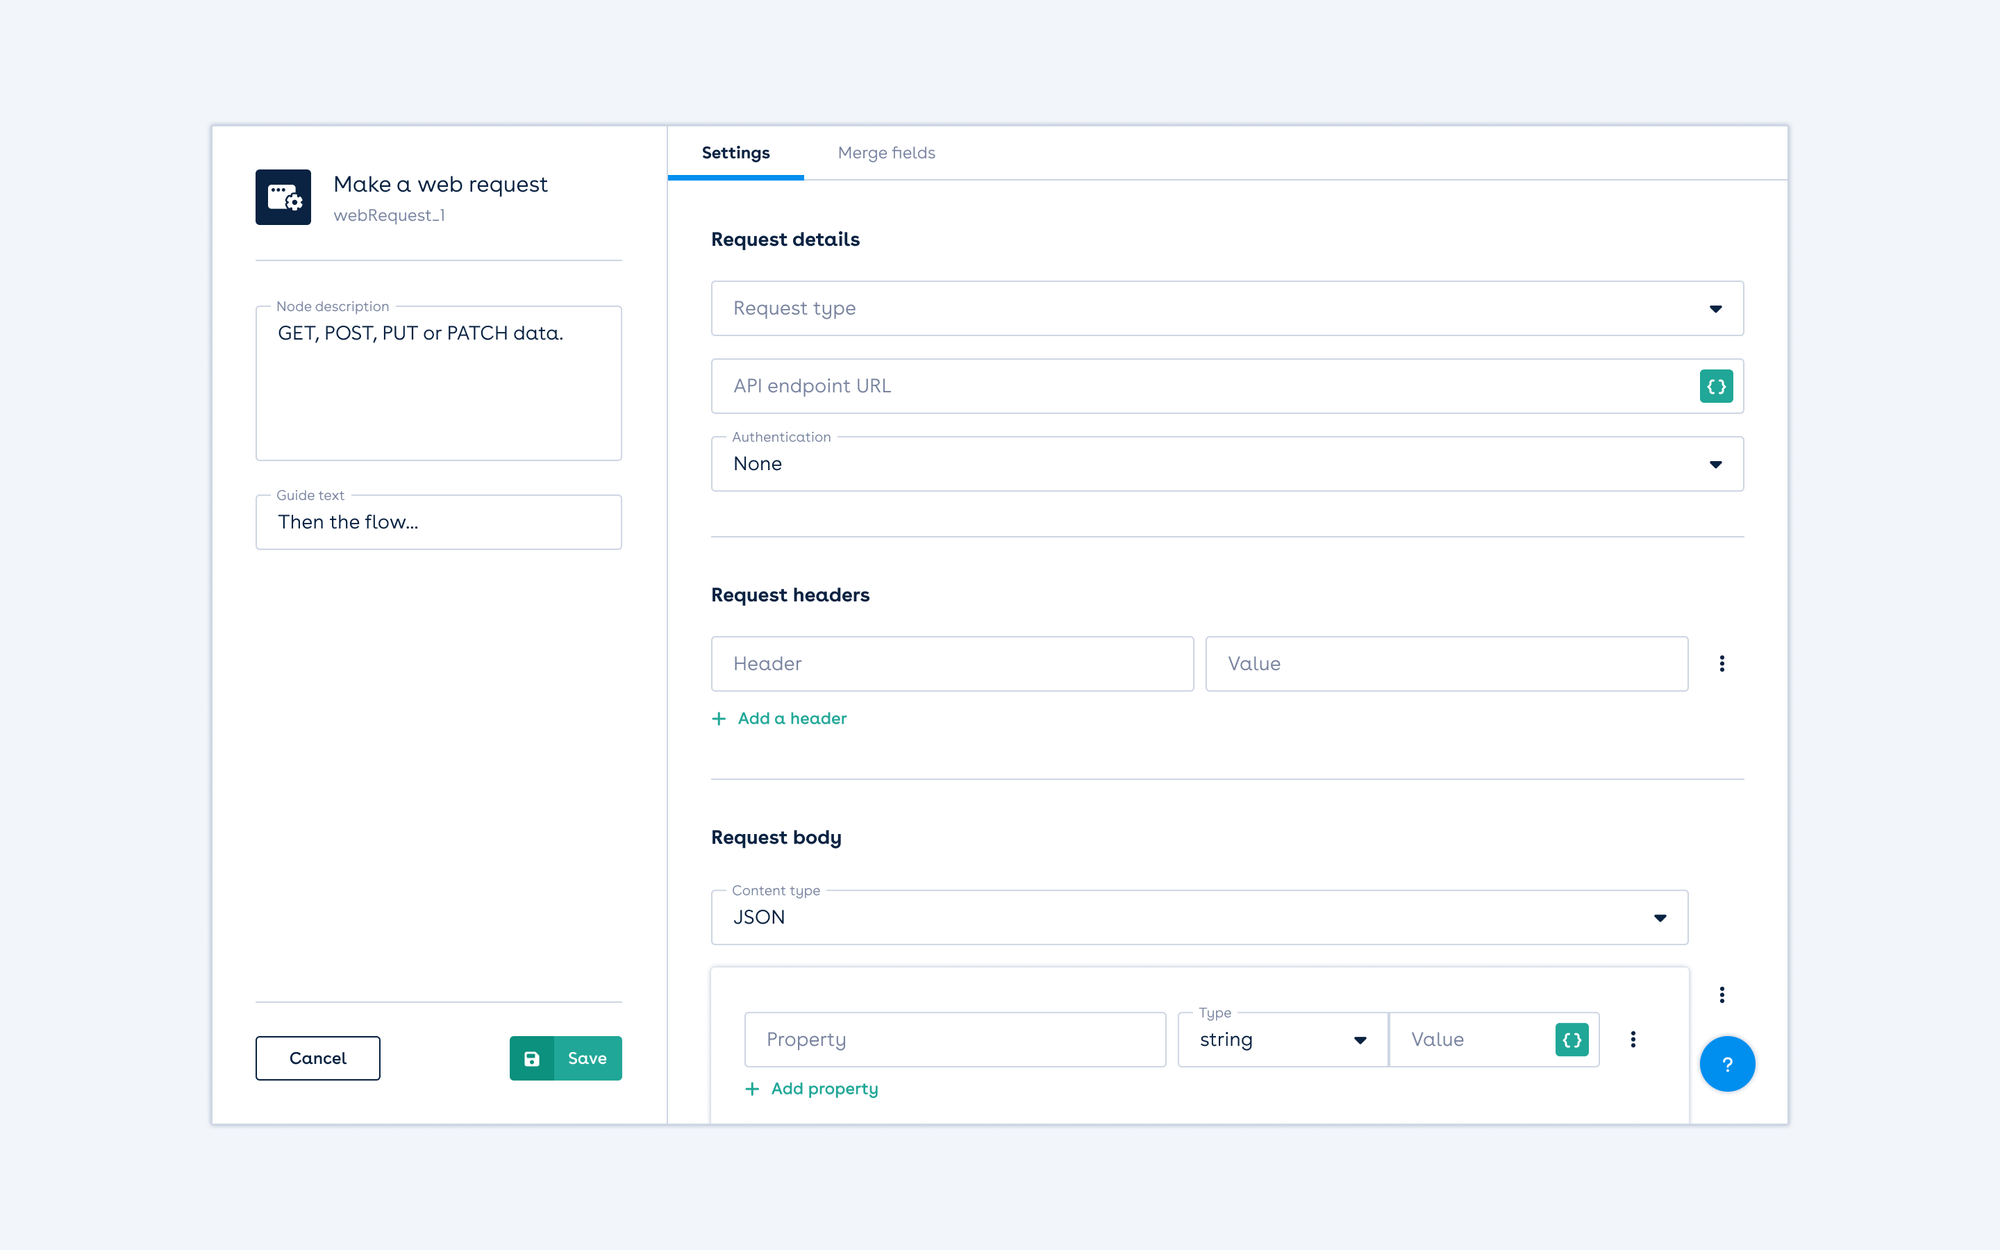Click the plus icon beside Add a header
2000x1250 pixels.
(x=719, y=719)
